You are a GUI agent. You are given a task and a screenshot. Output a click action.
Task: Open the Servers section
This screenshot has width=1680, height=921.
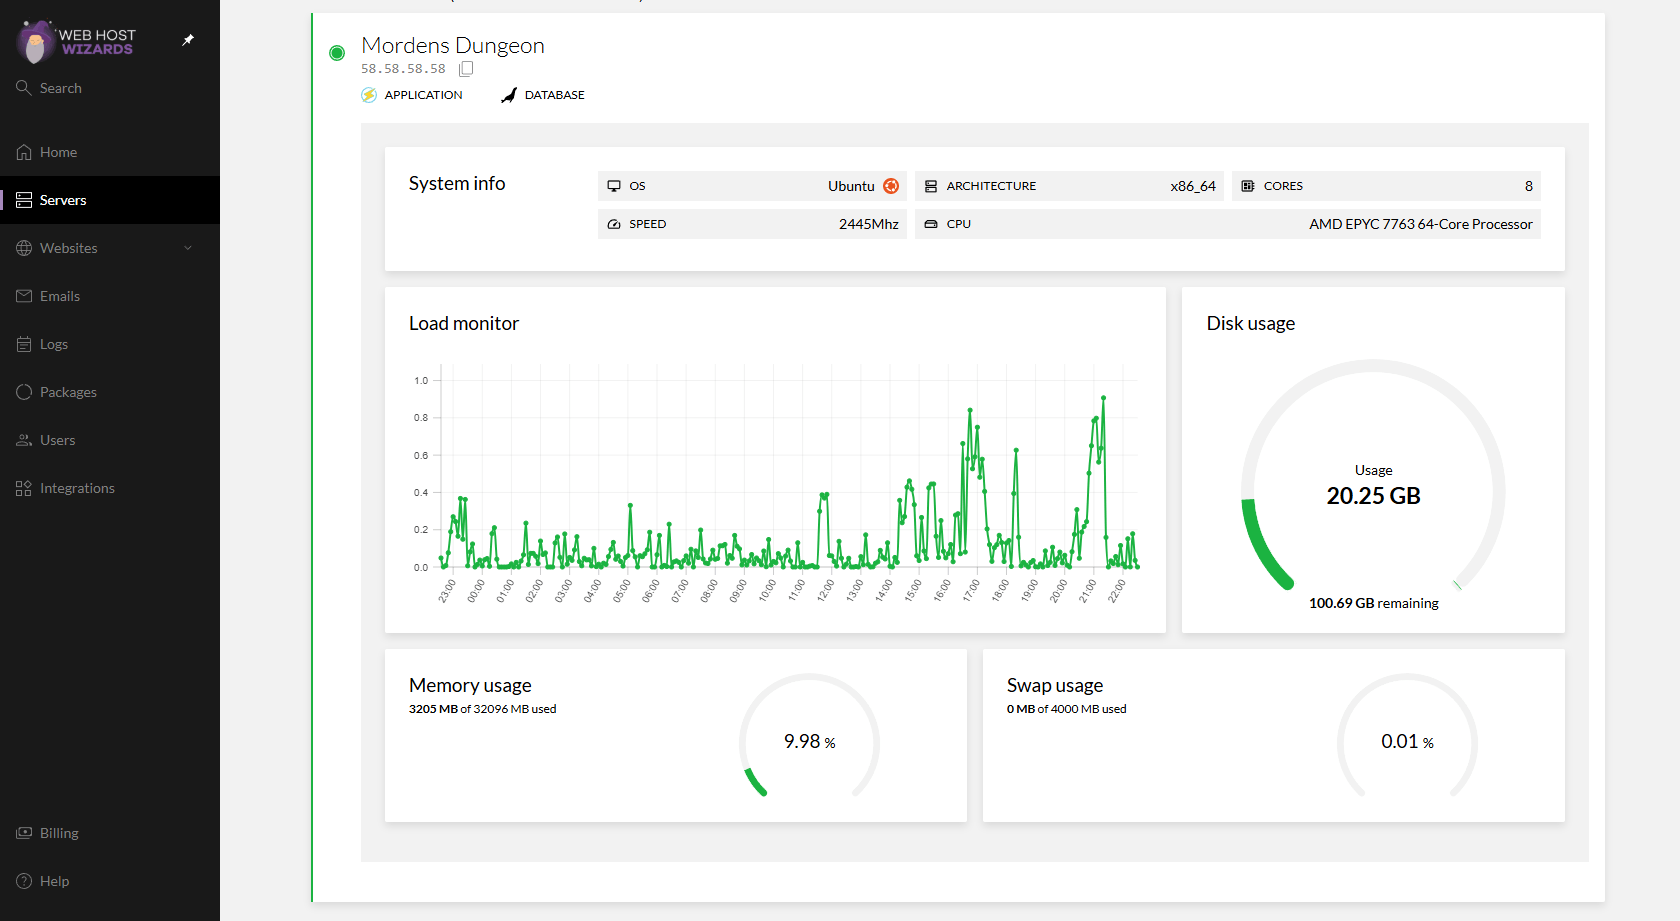(110, 200)
